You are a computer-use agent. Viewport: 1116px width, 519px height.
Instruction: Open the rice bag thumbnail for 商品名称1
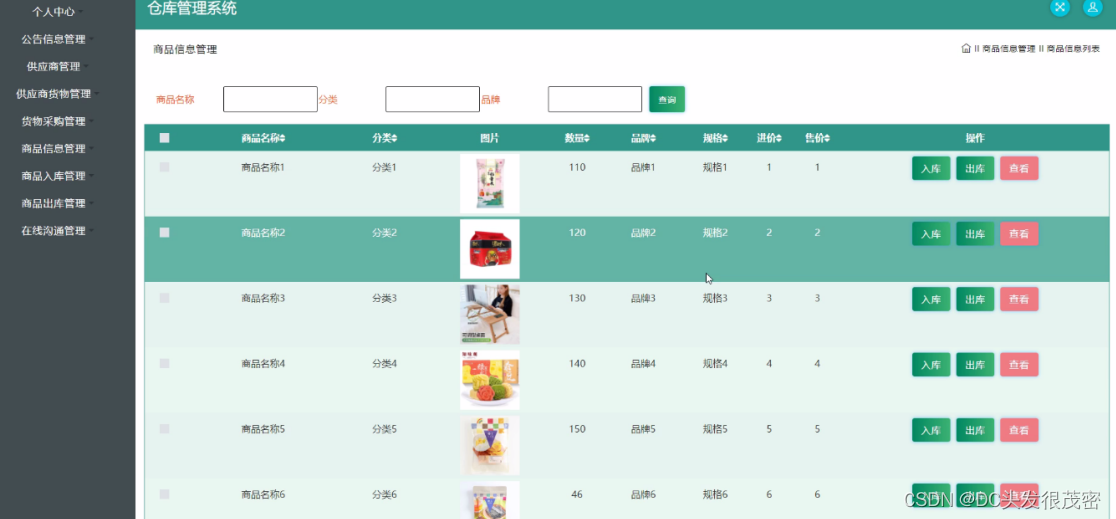[x=490, y=184]
